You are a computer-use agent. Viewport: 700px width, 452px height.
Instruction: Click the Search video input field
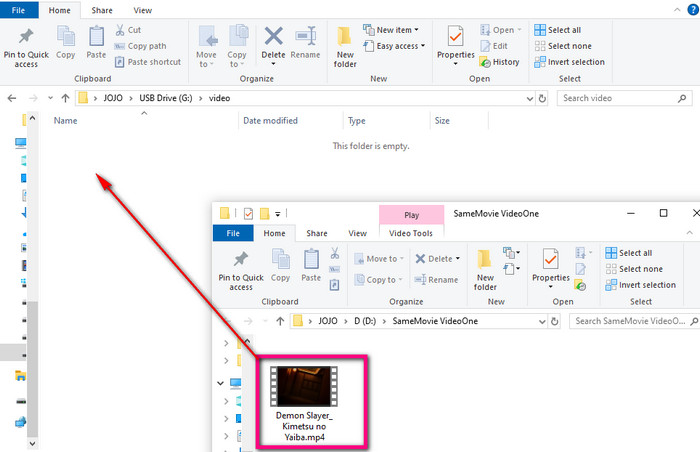coord(624,98)
